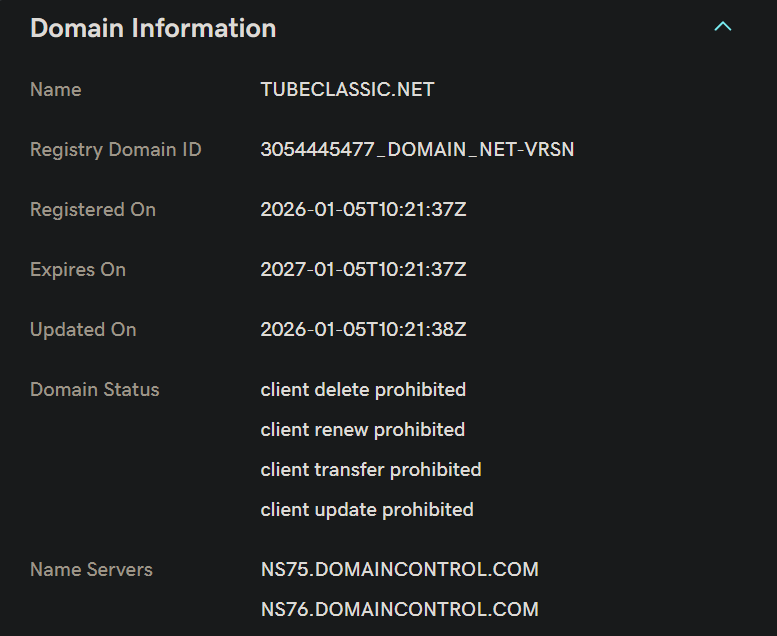The image size is (777, 636).
Task: Click client renew prohibited status
Action: pos(363,430)
